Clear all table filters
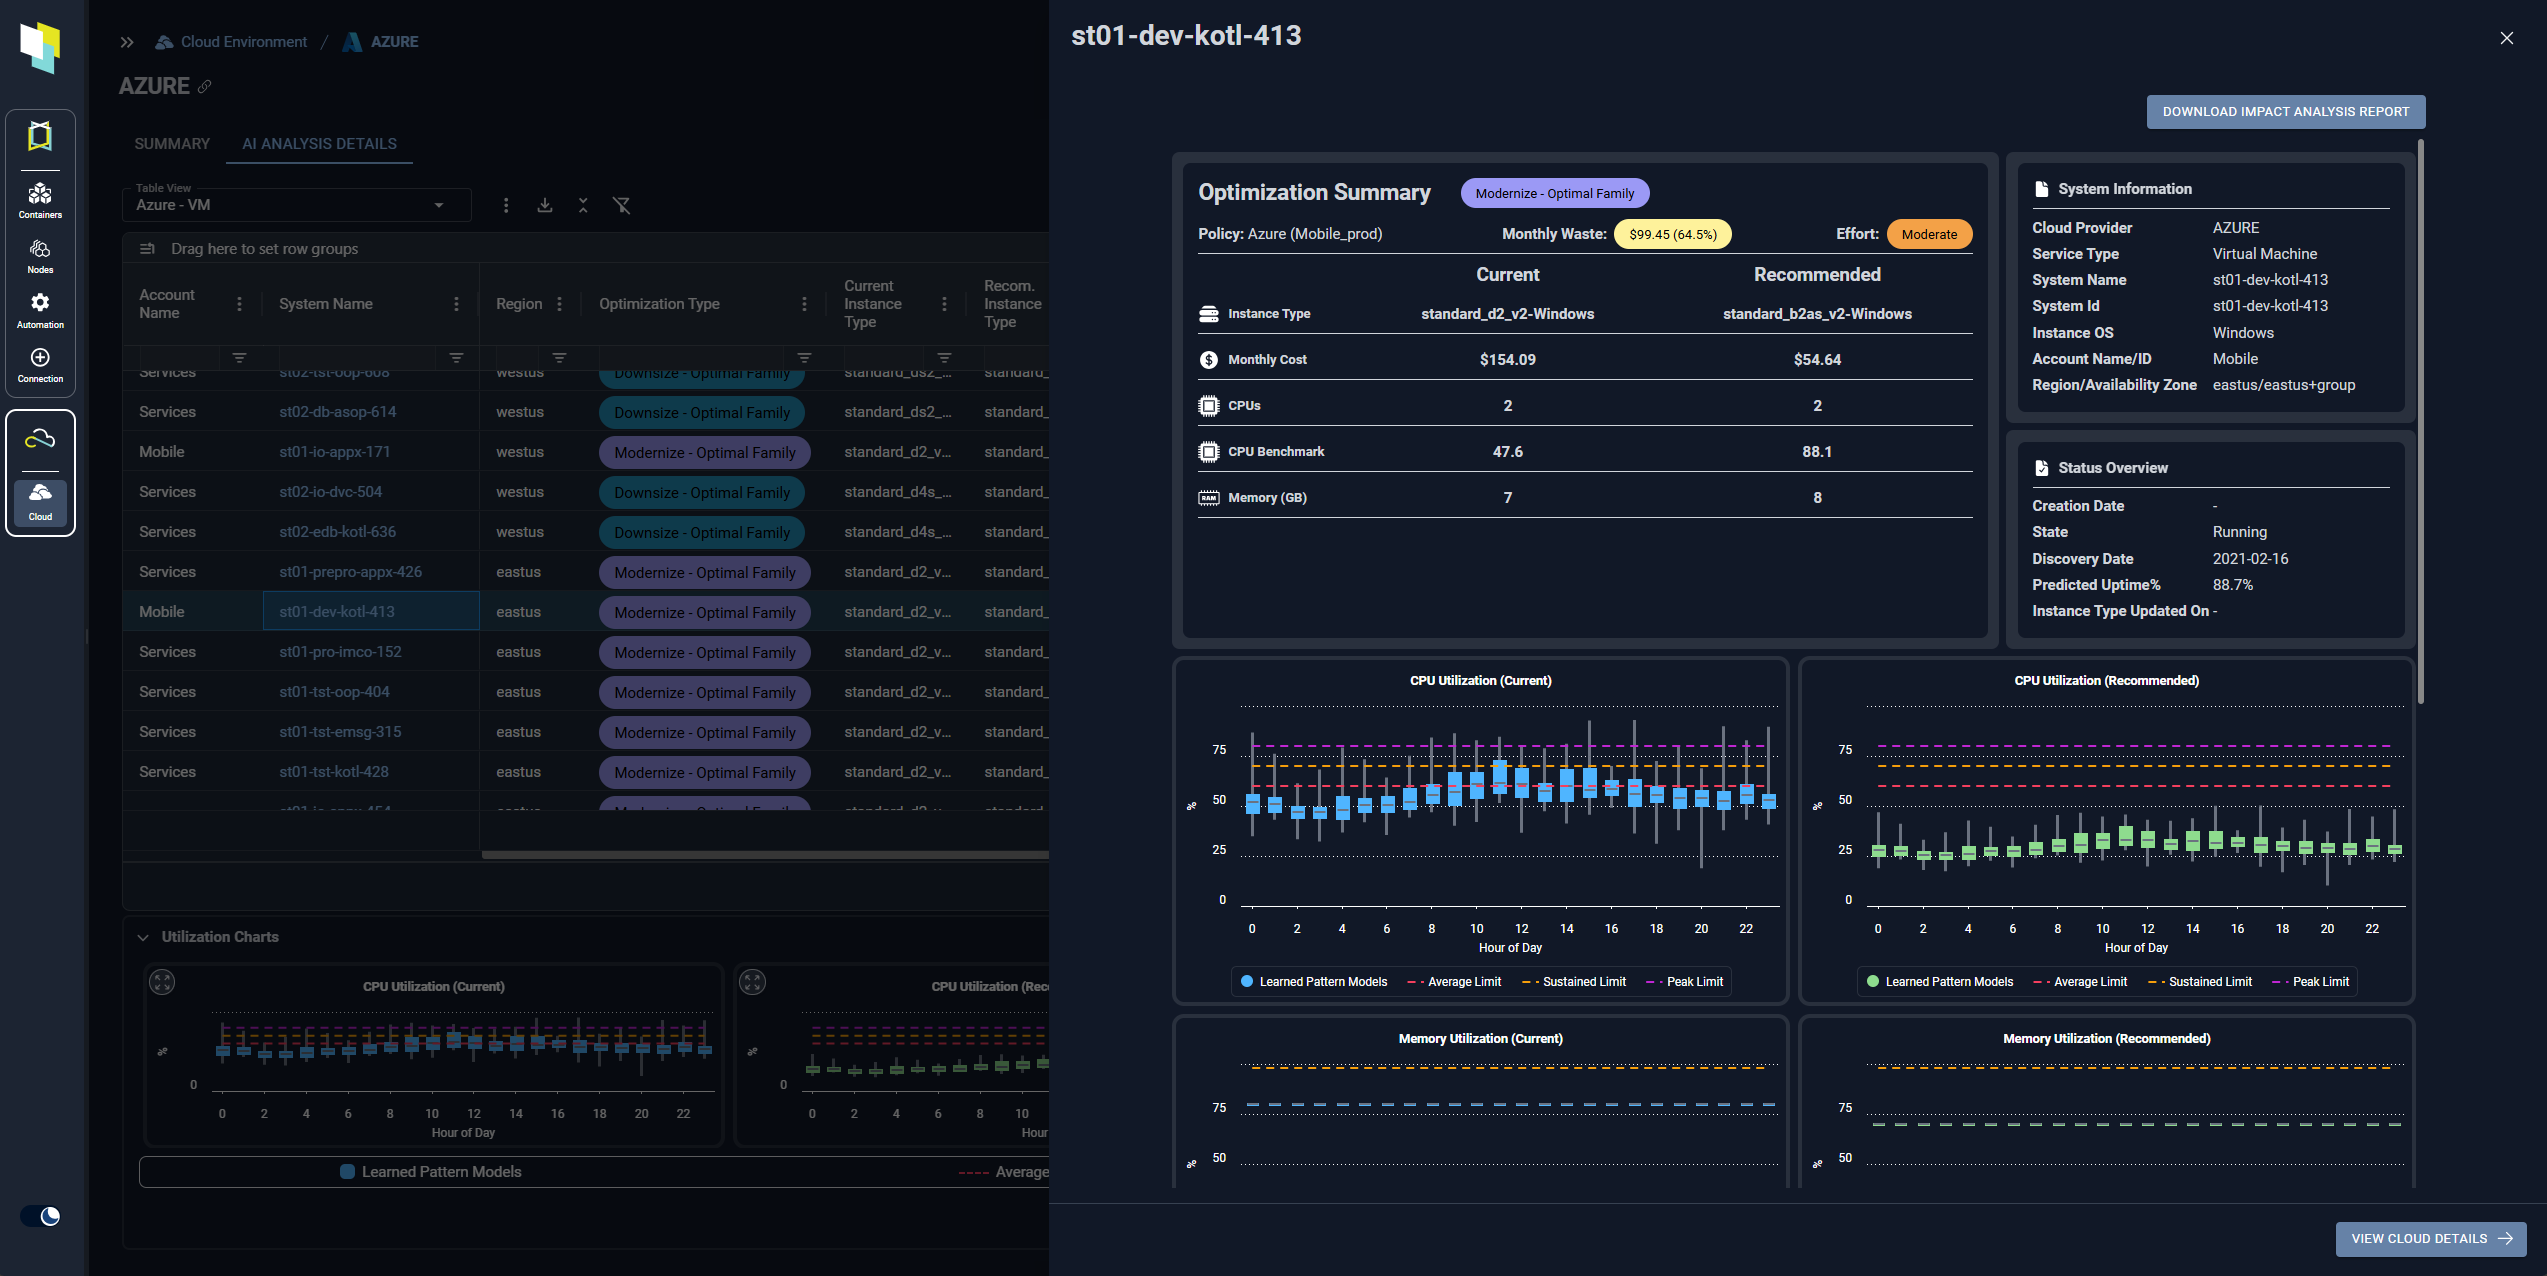Screen dimensions: 2547x1276 coord(622,205)
